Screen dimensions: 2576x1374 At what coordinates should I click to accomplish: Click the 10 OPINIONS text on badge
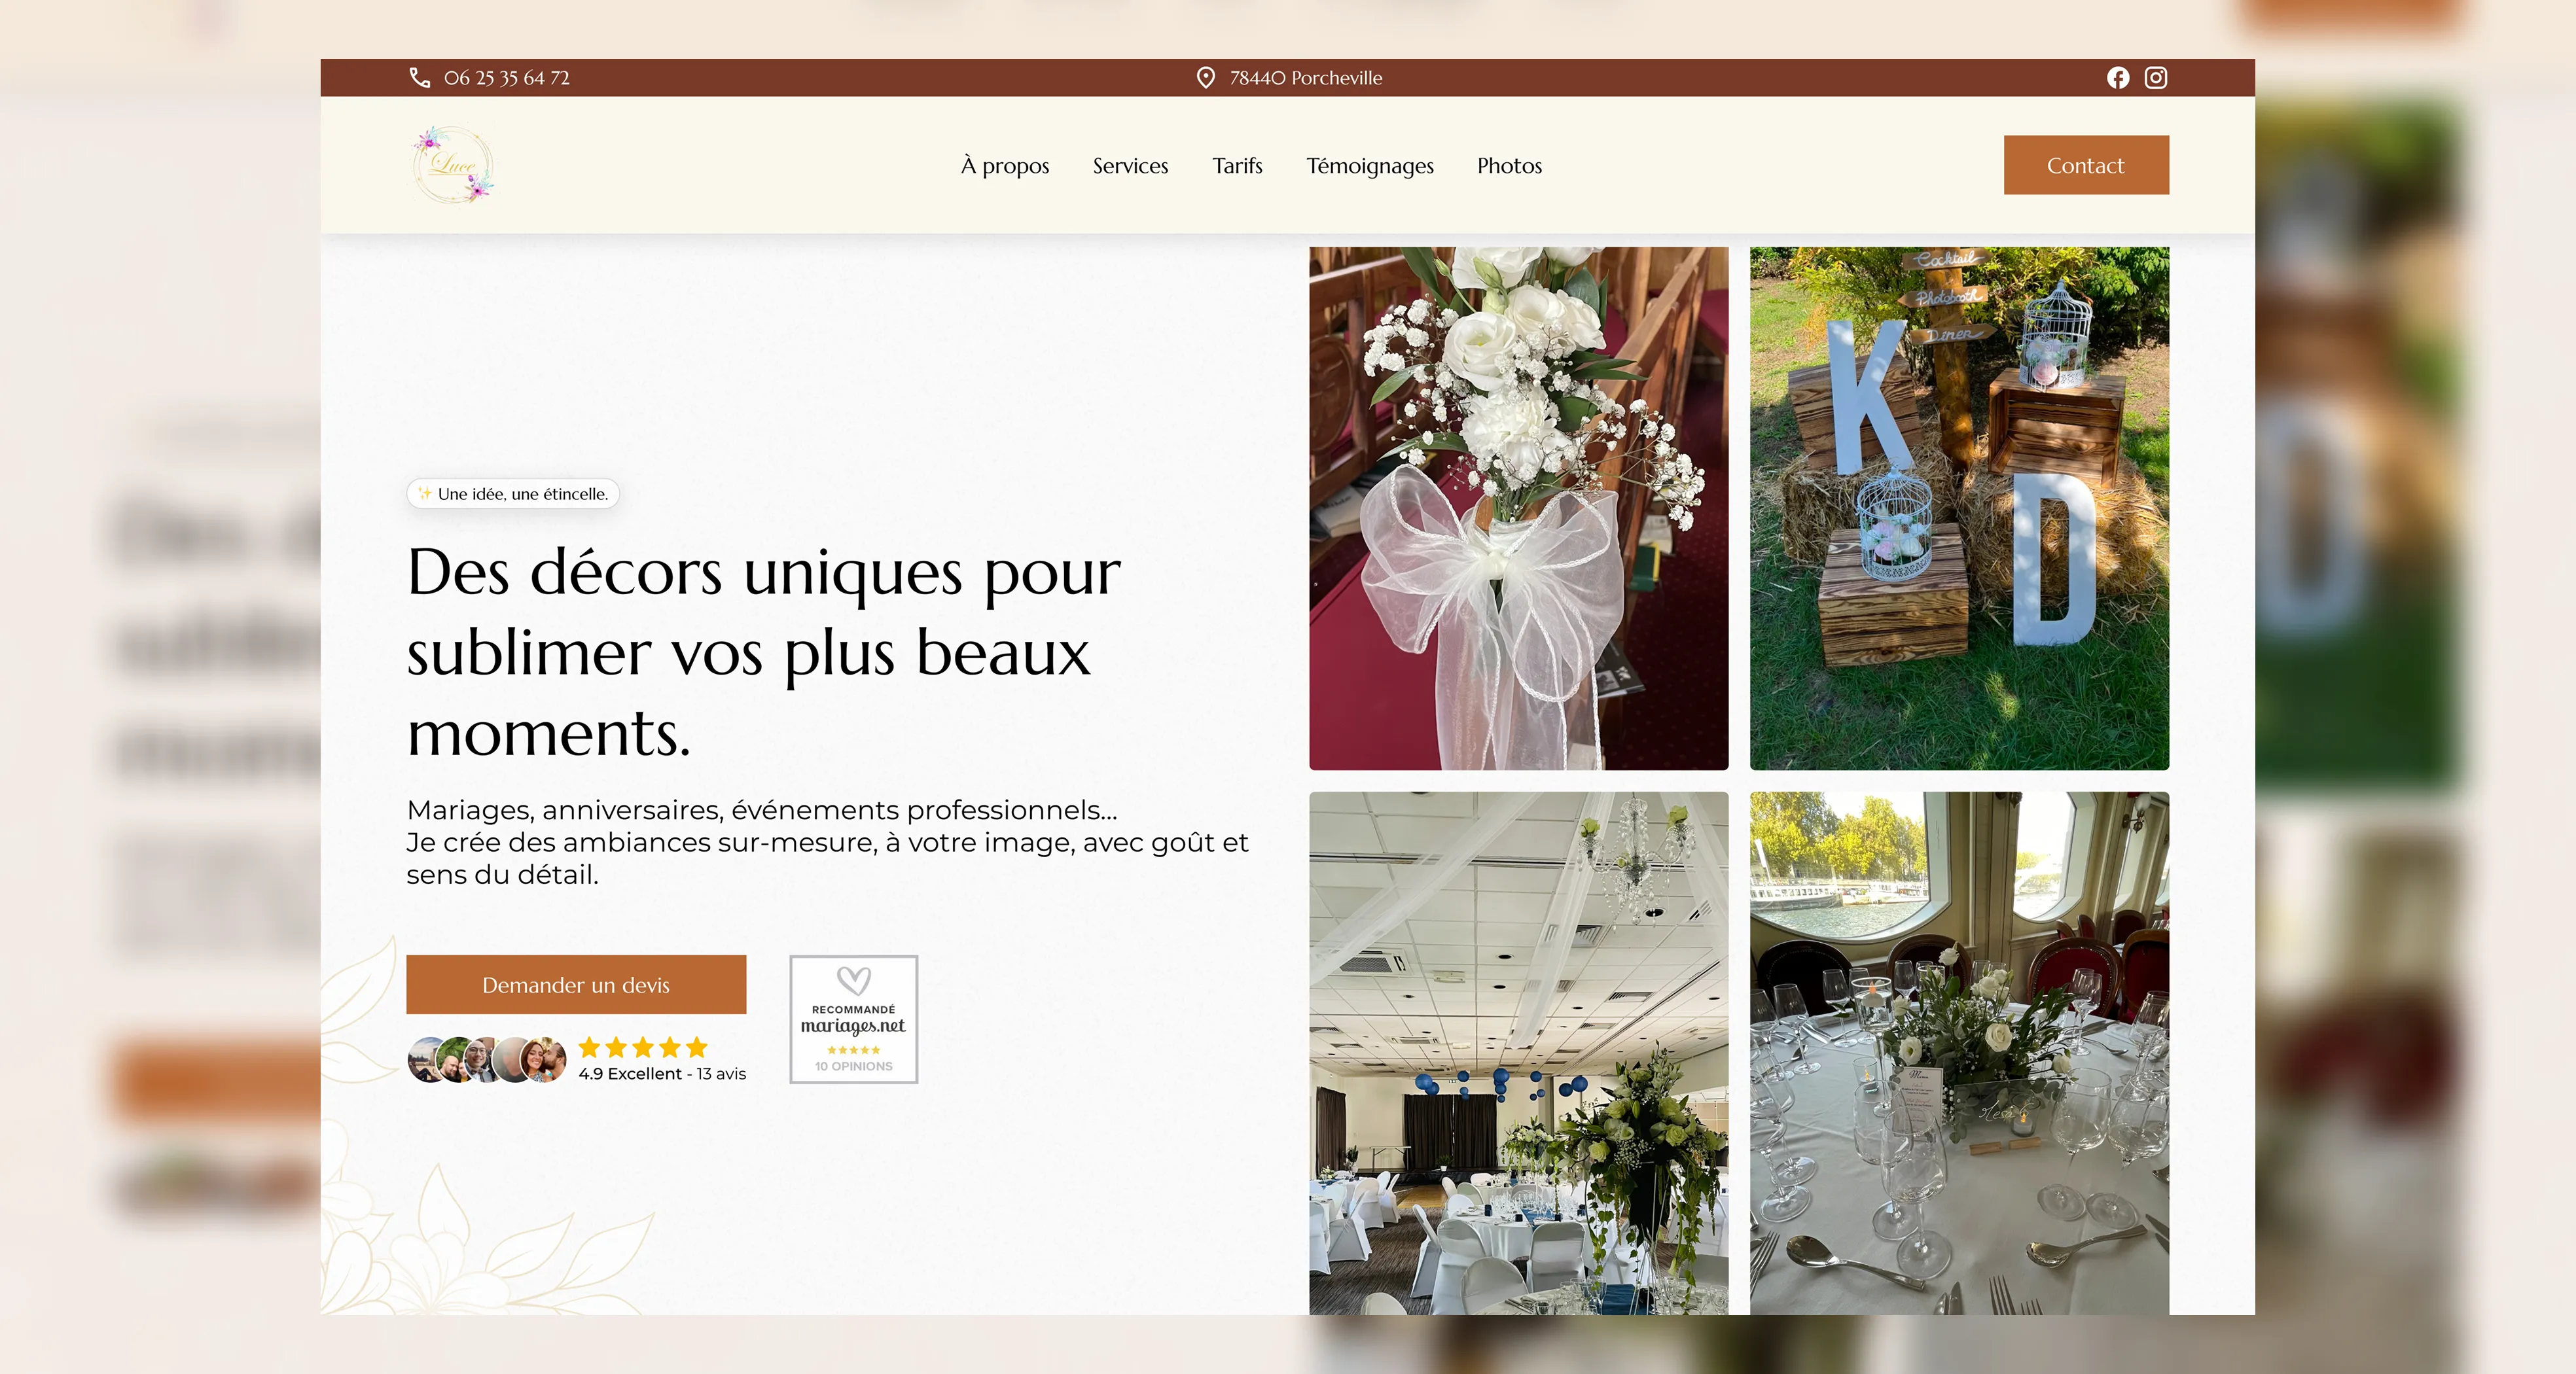(854, 1067)
